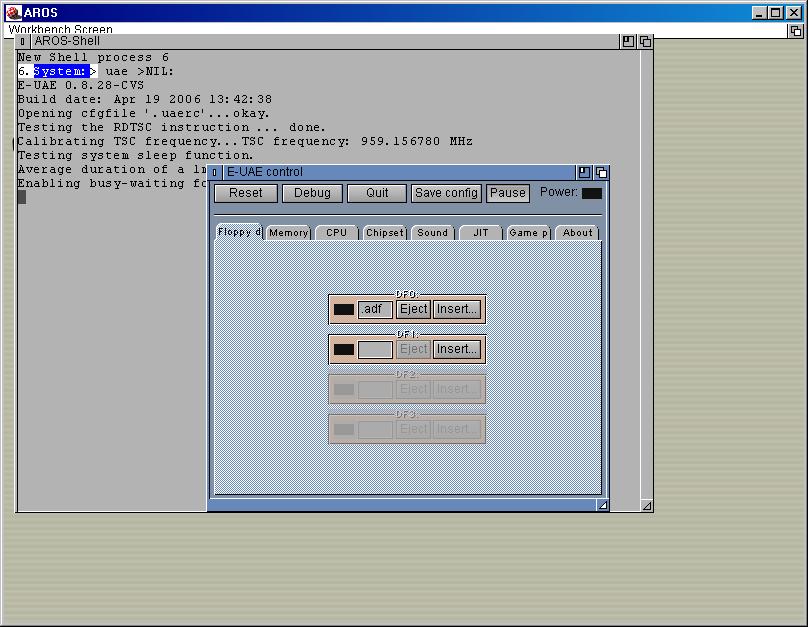This screenshot has width=808, height=627.
Task: Click the empty DF1 filename field
Action: click(375, 350)
